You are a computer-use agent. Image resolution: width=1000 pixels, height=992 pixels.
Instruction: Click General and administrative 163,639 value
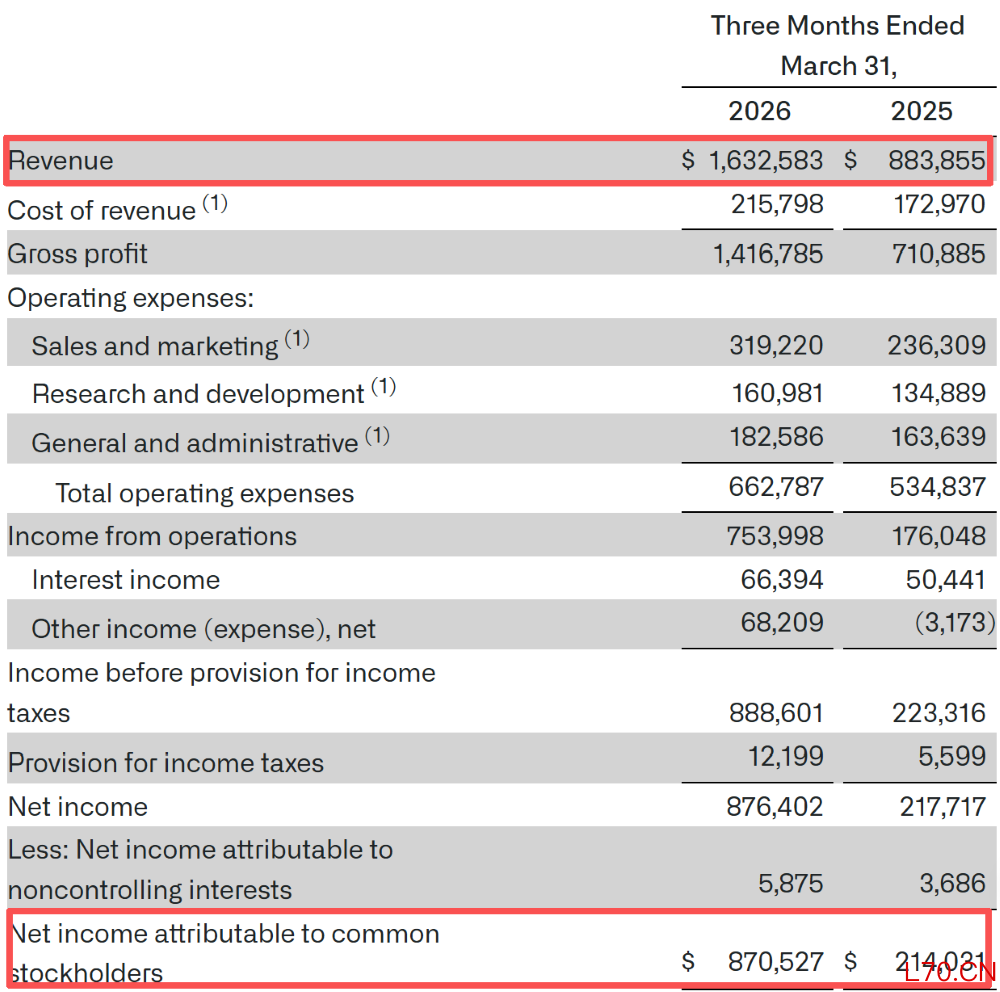pos(938,437)
